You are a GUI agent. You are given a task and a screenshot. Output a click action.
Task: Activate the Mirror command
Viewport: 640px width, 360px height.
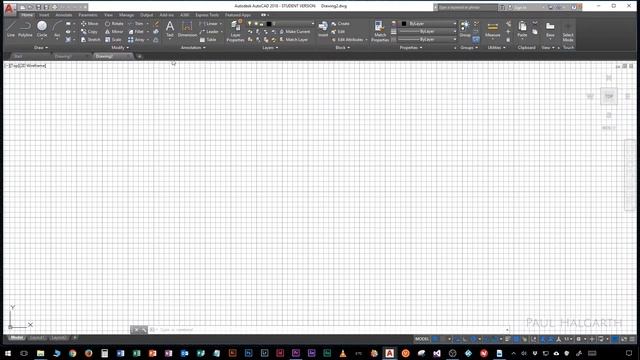click(x=113, y=31)
